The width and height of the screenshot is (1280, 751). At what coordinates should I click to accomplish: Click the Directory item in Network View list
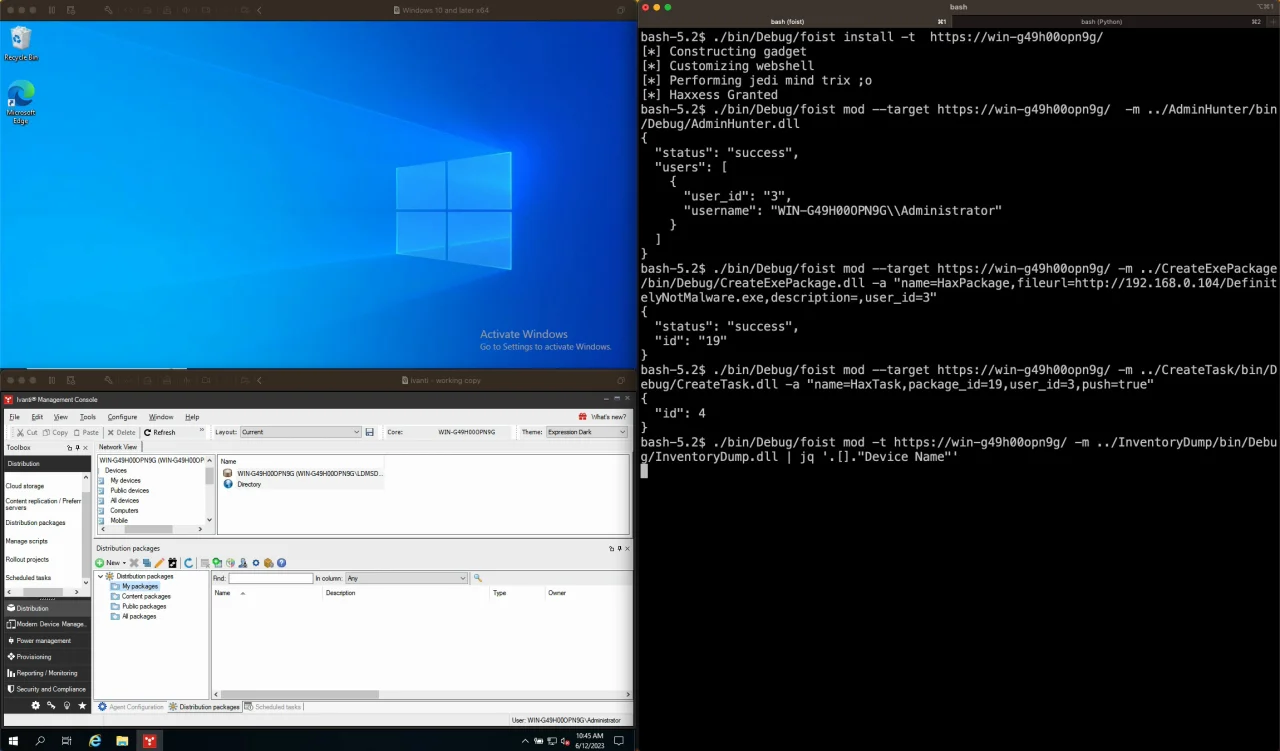point(249,484)
